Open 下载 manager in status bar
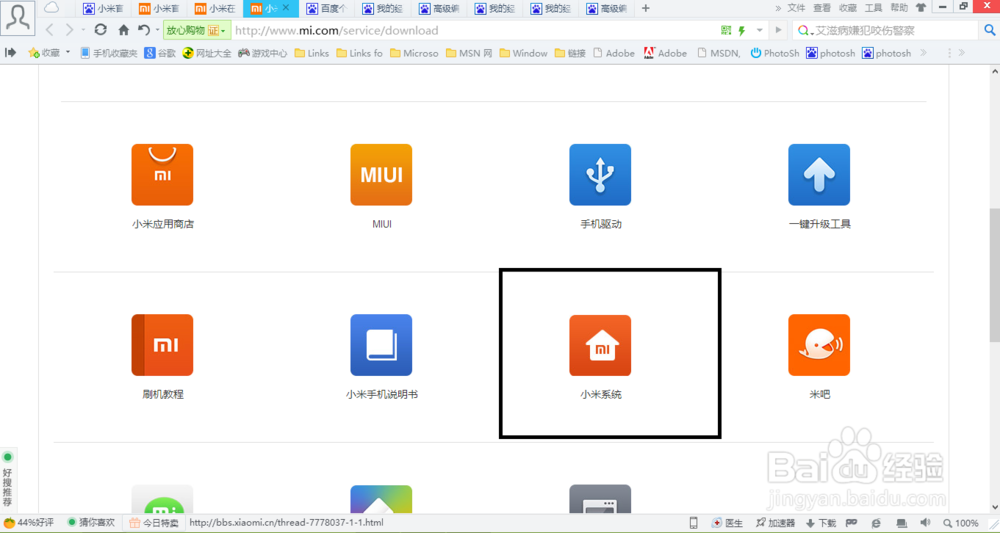This screenshot has height=533, width=1000. [821, 523]
